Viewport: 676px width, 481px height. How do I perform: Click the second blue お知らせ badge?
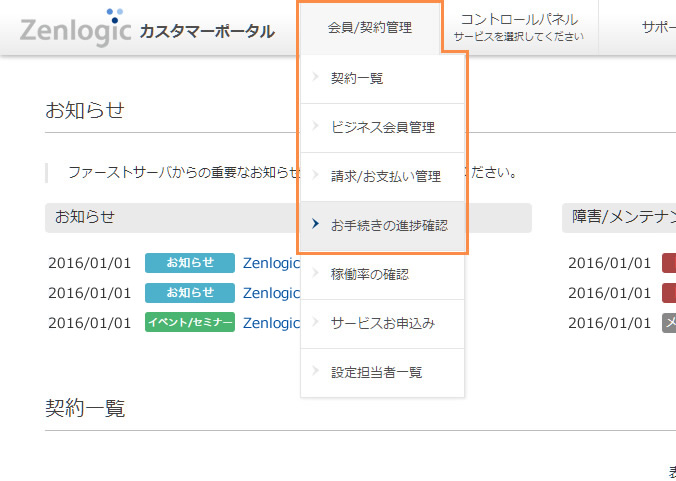point(190,292)
